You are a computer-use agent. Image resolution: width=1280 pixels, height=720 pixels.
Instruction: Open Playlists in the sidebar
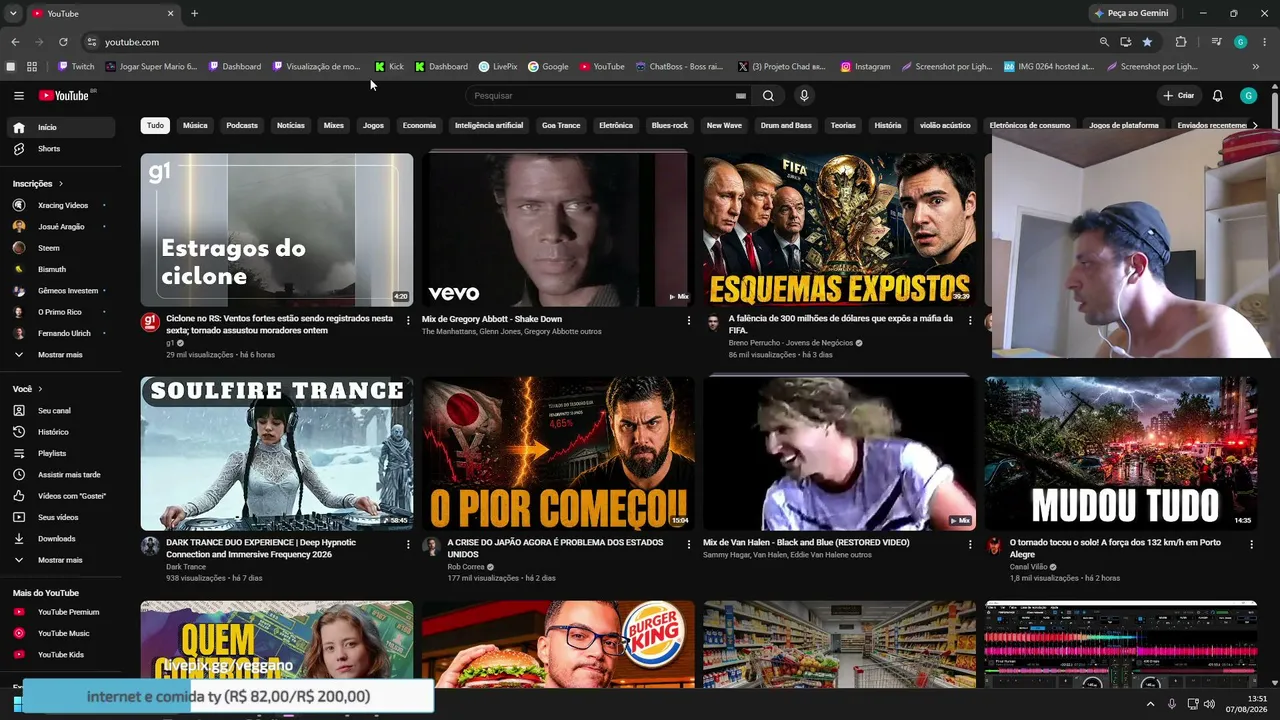tap(62, 453)
